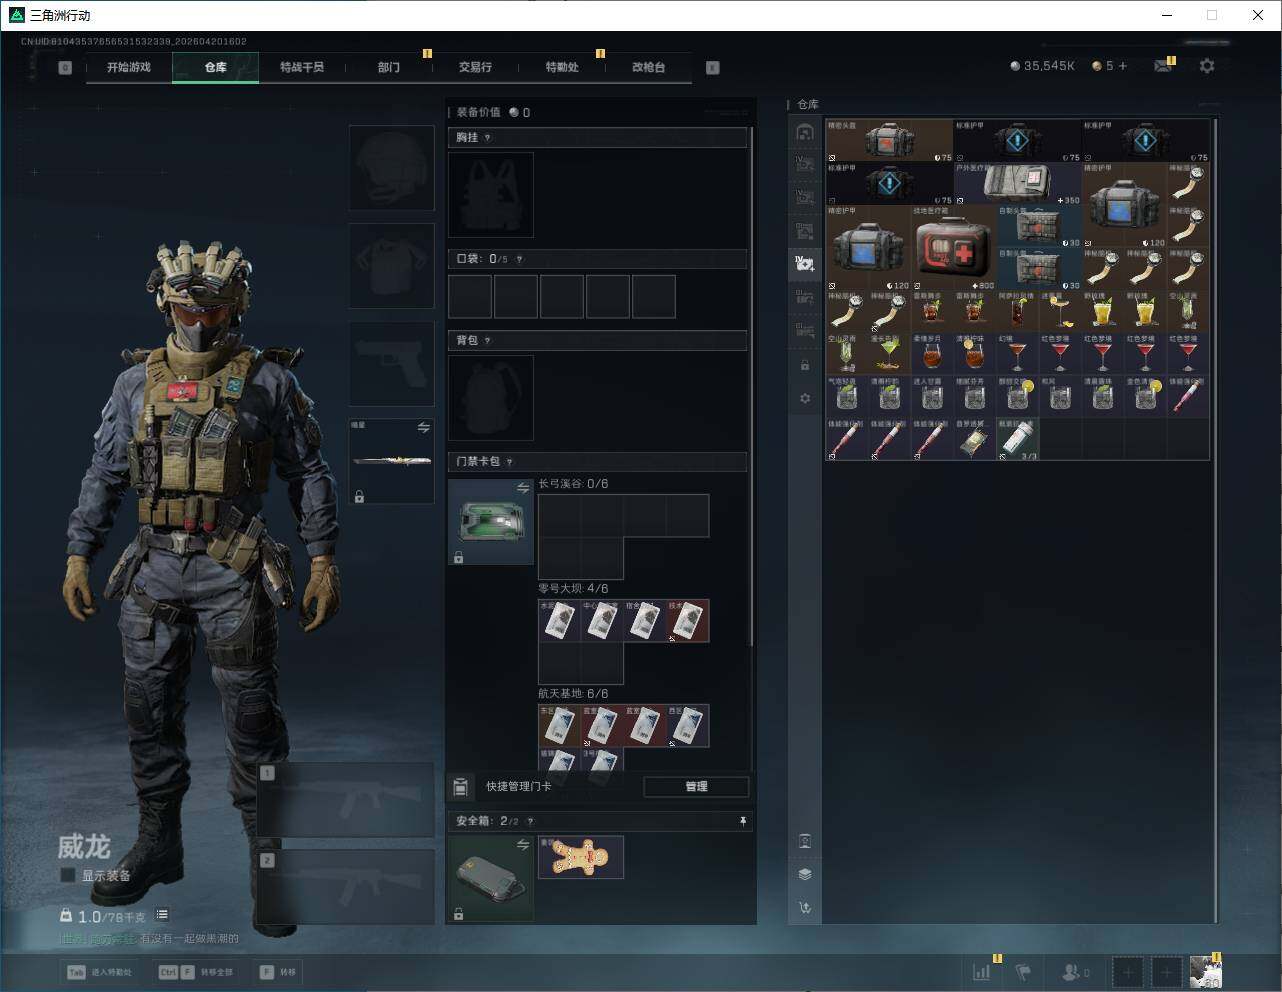Click the F 转移 shortcut button

coord(277,972)
